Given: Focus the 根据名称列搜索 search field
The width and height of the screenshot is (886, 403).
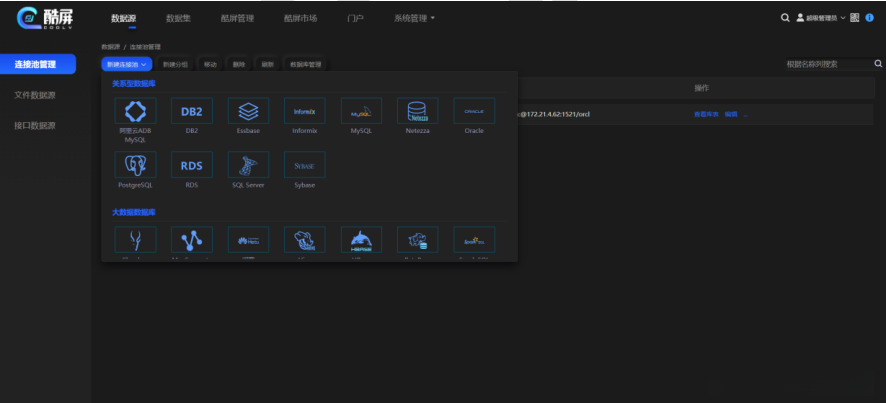Looking at the screenshot, I should tap(828, 64).
